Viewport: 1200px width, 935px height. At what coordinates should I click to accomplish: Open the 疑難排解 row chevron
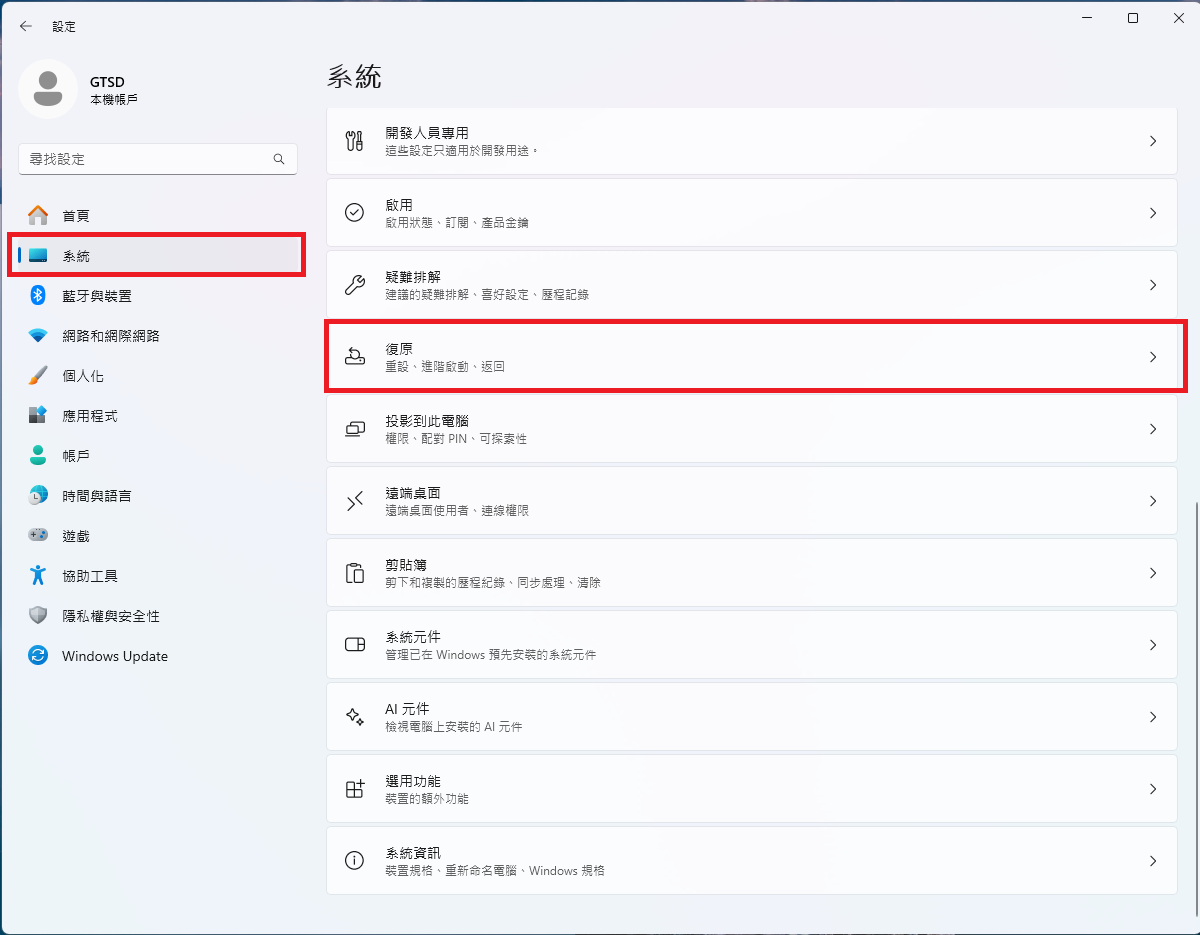[x=1153, y=285]
